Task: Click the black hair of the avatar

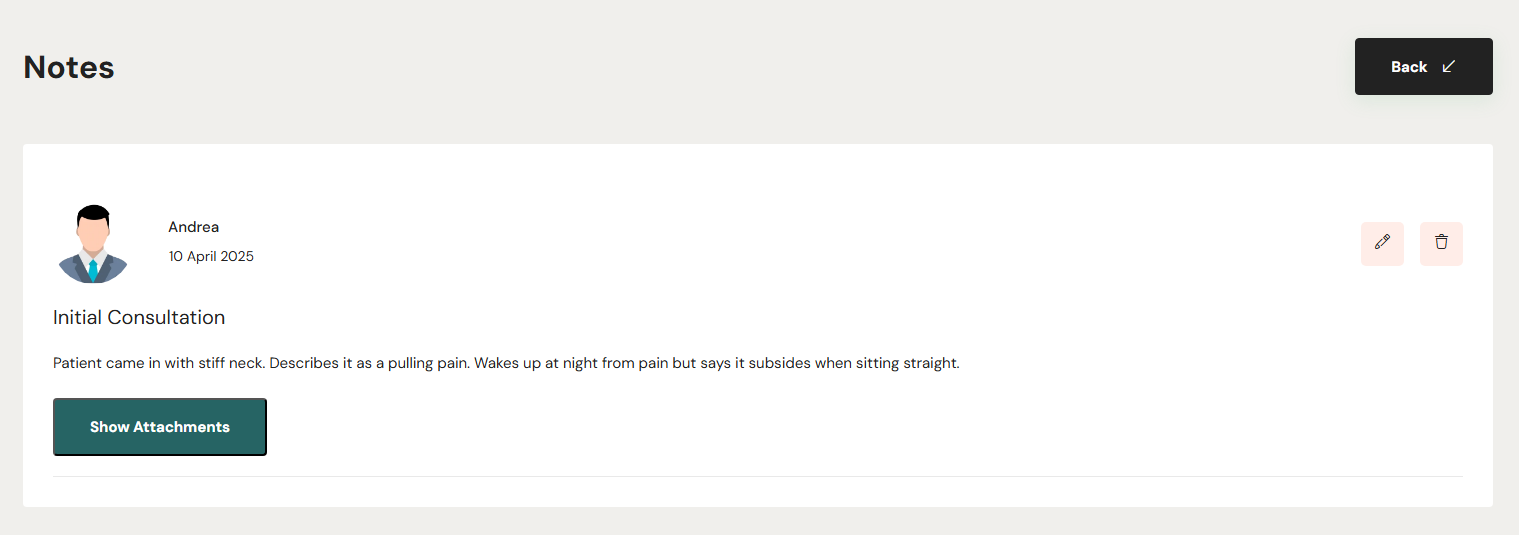Action: (93, 213)
